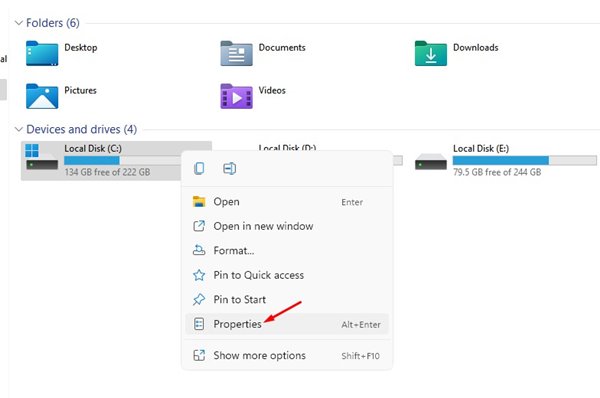
Task: Click the Local Disk (E:) name
Action: pyautogui.click(x=481, y=148)
